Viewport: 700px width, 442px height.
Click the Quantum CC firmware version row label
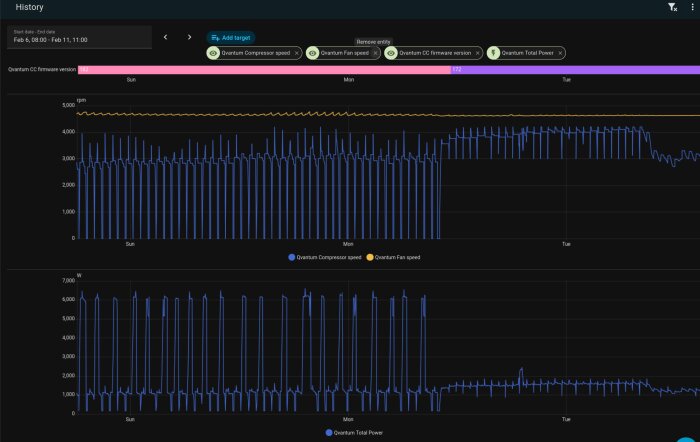point(42,70)
